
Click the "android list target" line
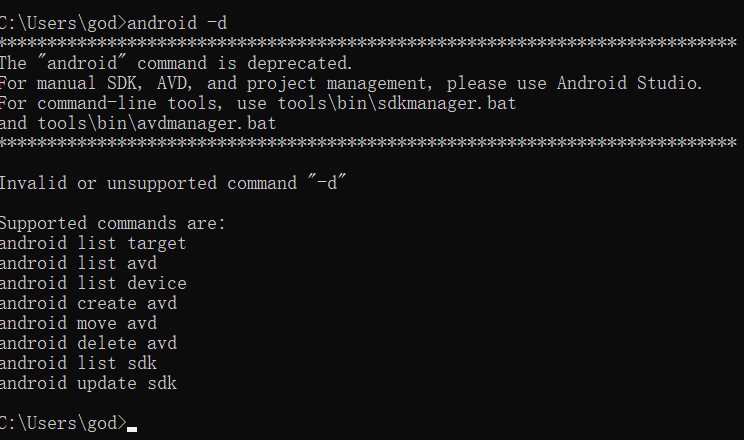tap(93, 243)
